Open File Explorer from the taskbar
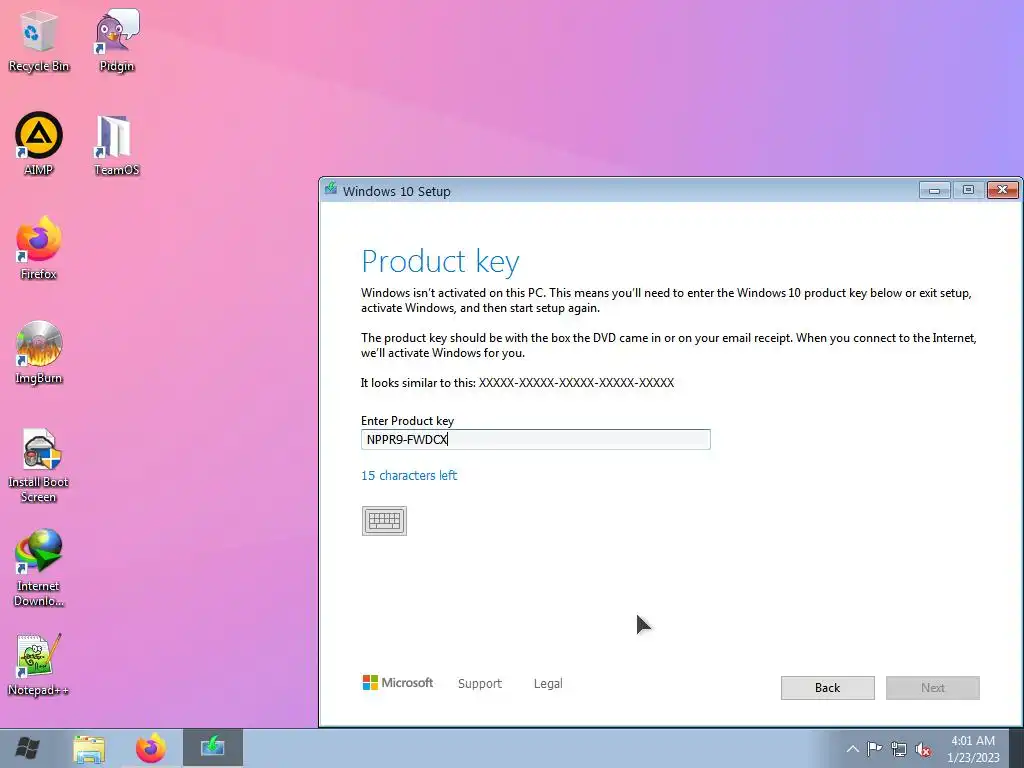Viewport: 1024px width, 768px height. [x=89, y=748]
